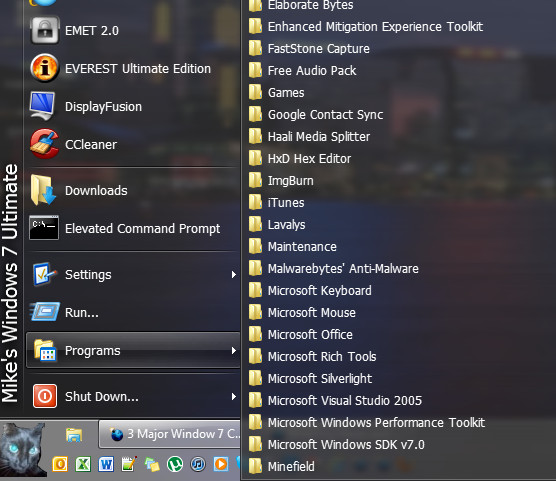Launch the Elevated Command Prompt
This screenshot has height=481, width=556.
click(133, 228)
